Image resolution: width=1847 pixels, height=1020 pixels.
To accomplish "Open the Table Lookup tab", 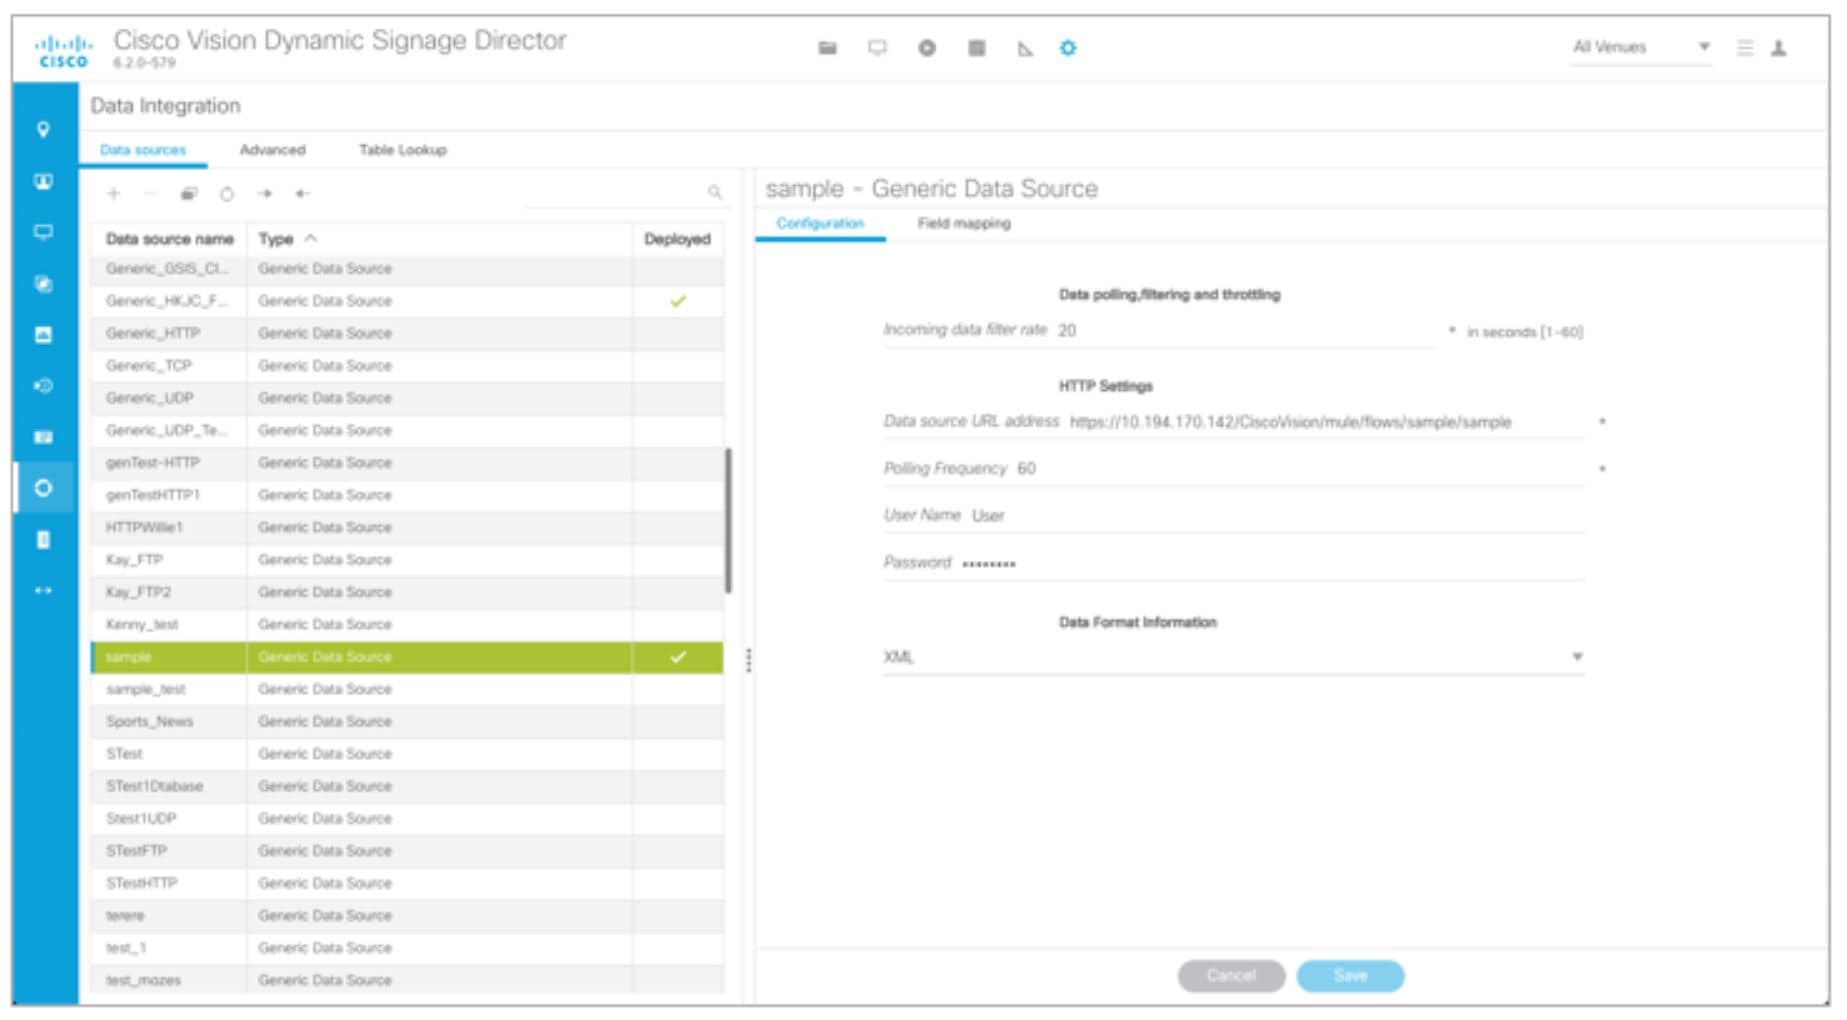I will [403, 150].
